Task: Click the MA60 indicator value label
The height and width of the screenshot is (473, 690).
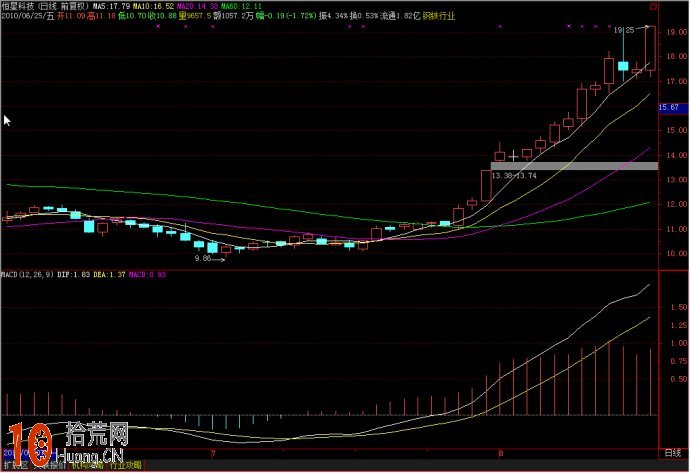Action: point(246,5)
